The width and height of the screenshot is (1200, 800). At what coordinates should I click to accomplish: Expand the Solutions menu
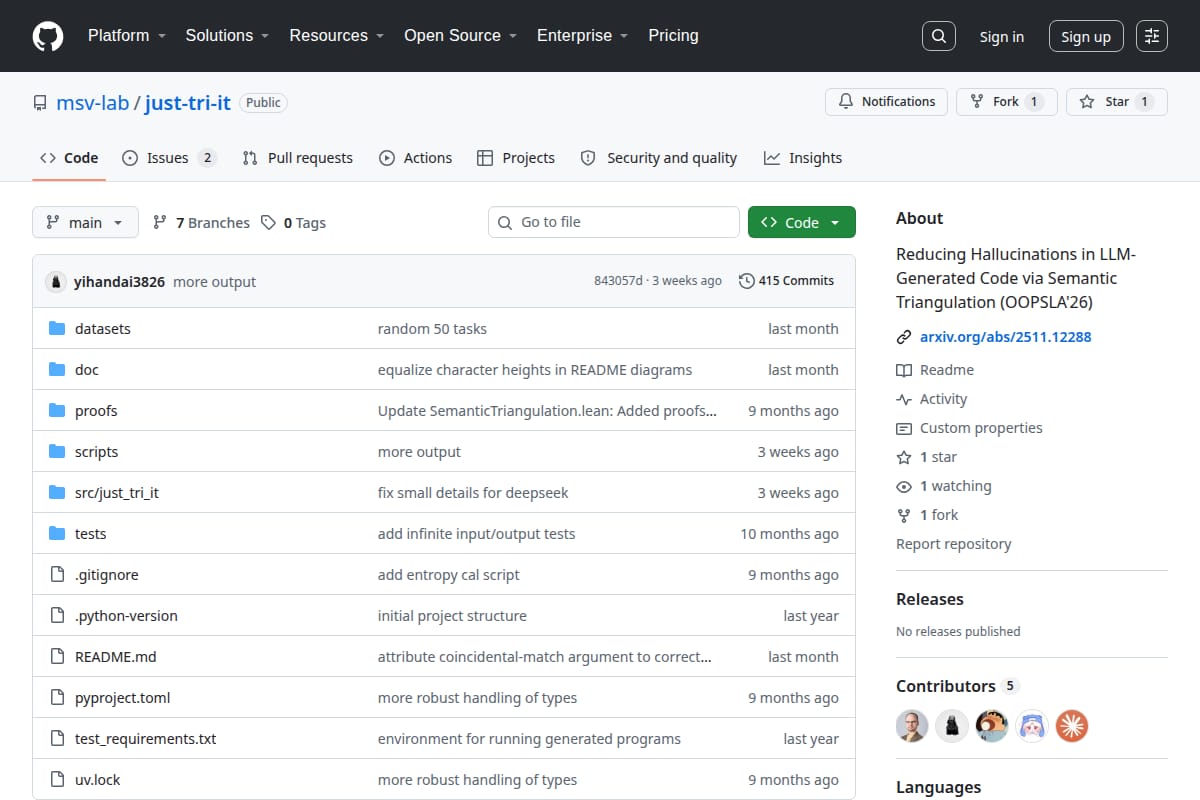[x=227, y=36]
